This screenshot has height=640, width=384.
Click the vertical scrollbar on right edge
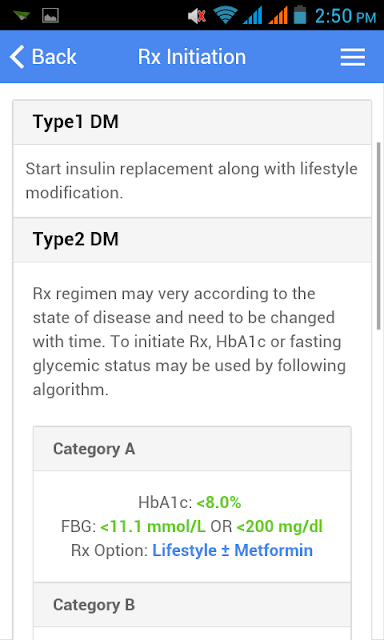[379, 237]
